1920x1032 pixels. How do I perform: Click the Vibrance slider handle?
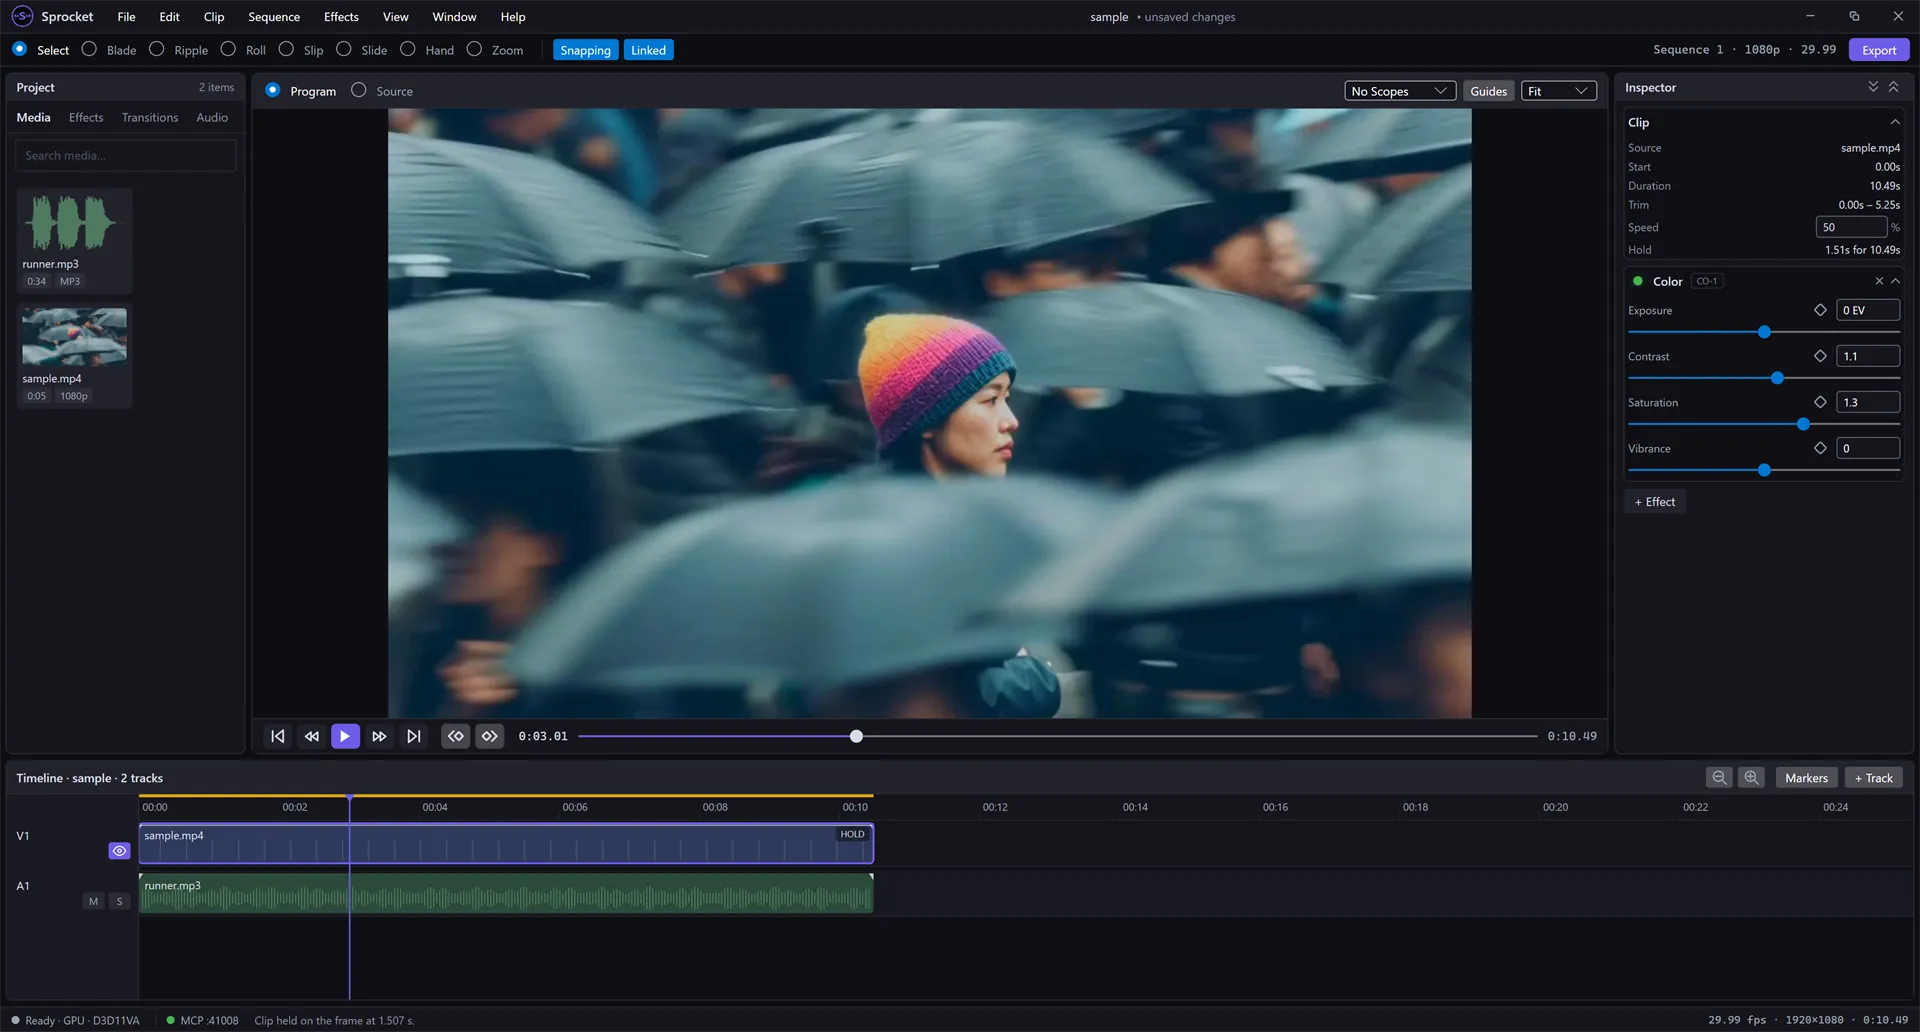point(1764,470)
